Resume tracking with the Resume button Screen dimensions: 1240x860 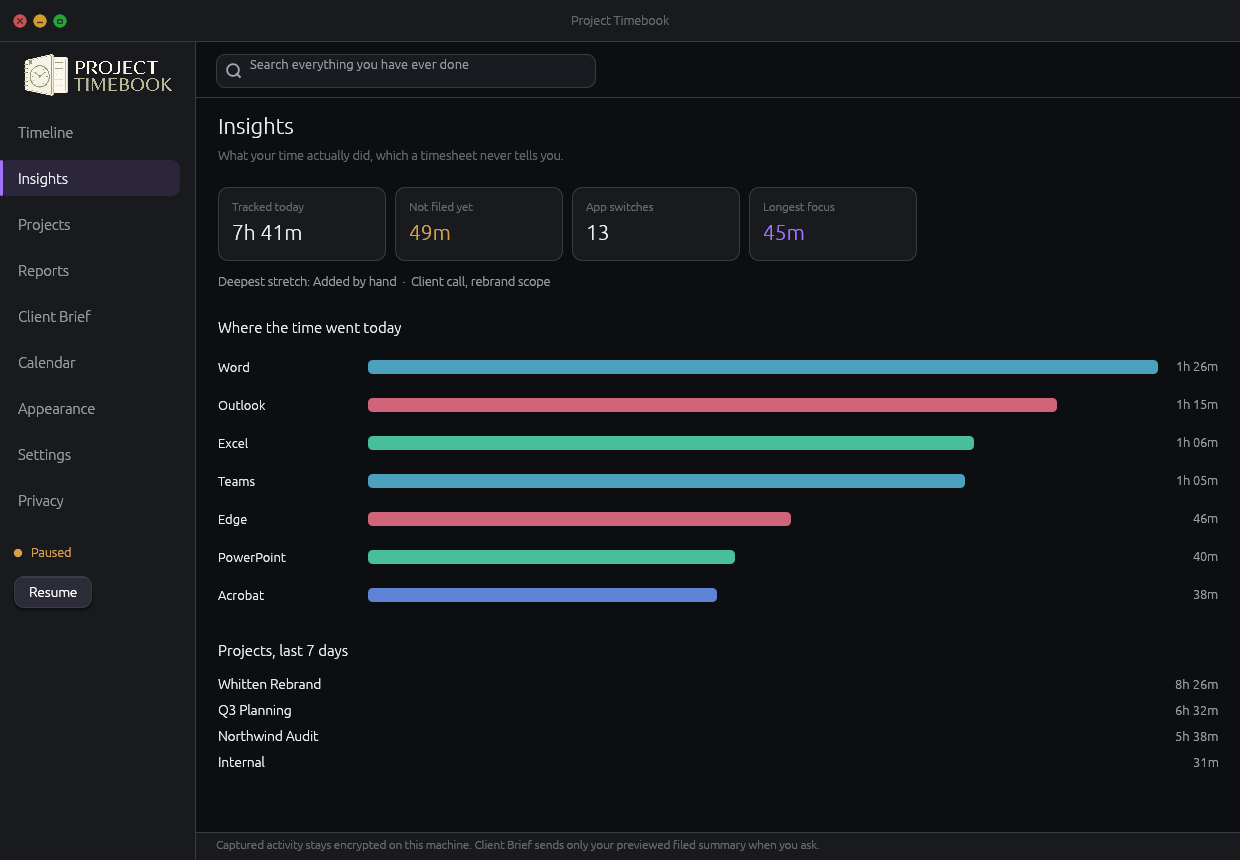(53, 592)
